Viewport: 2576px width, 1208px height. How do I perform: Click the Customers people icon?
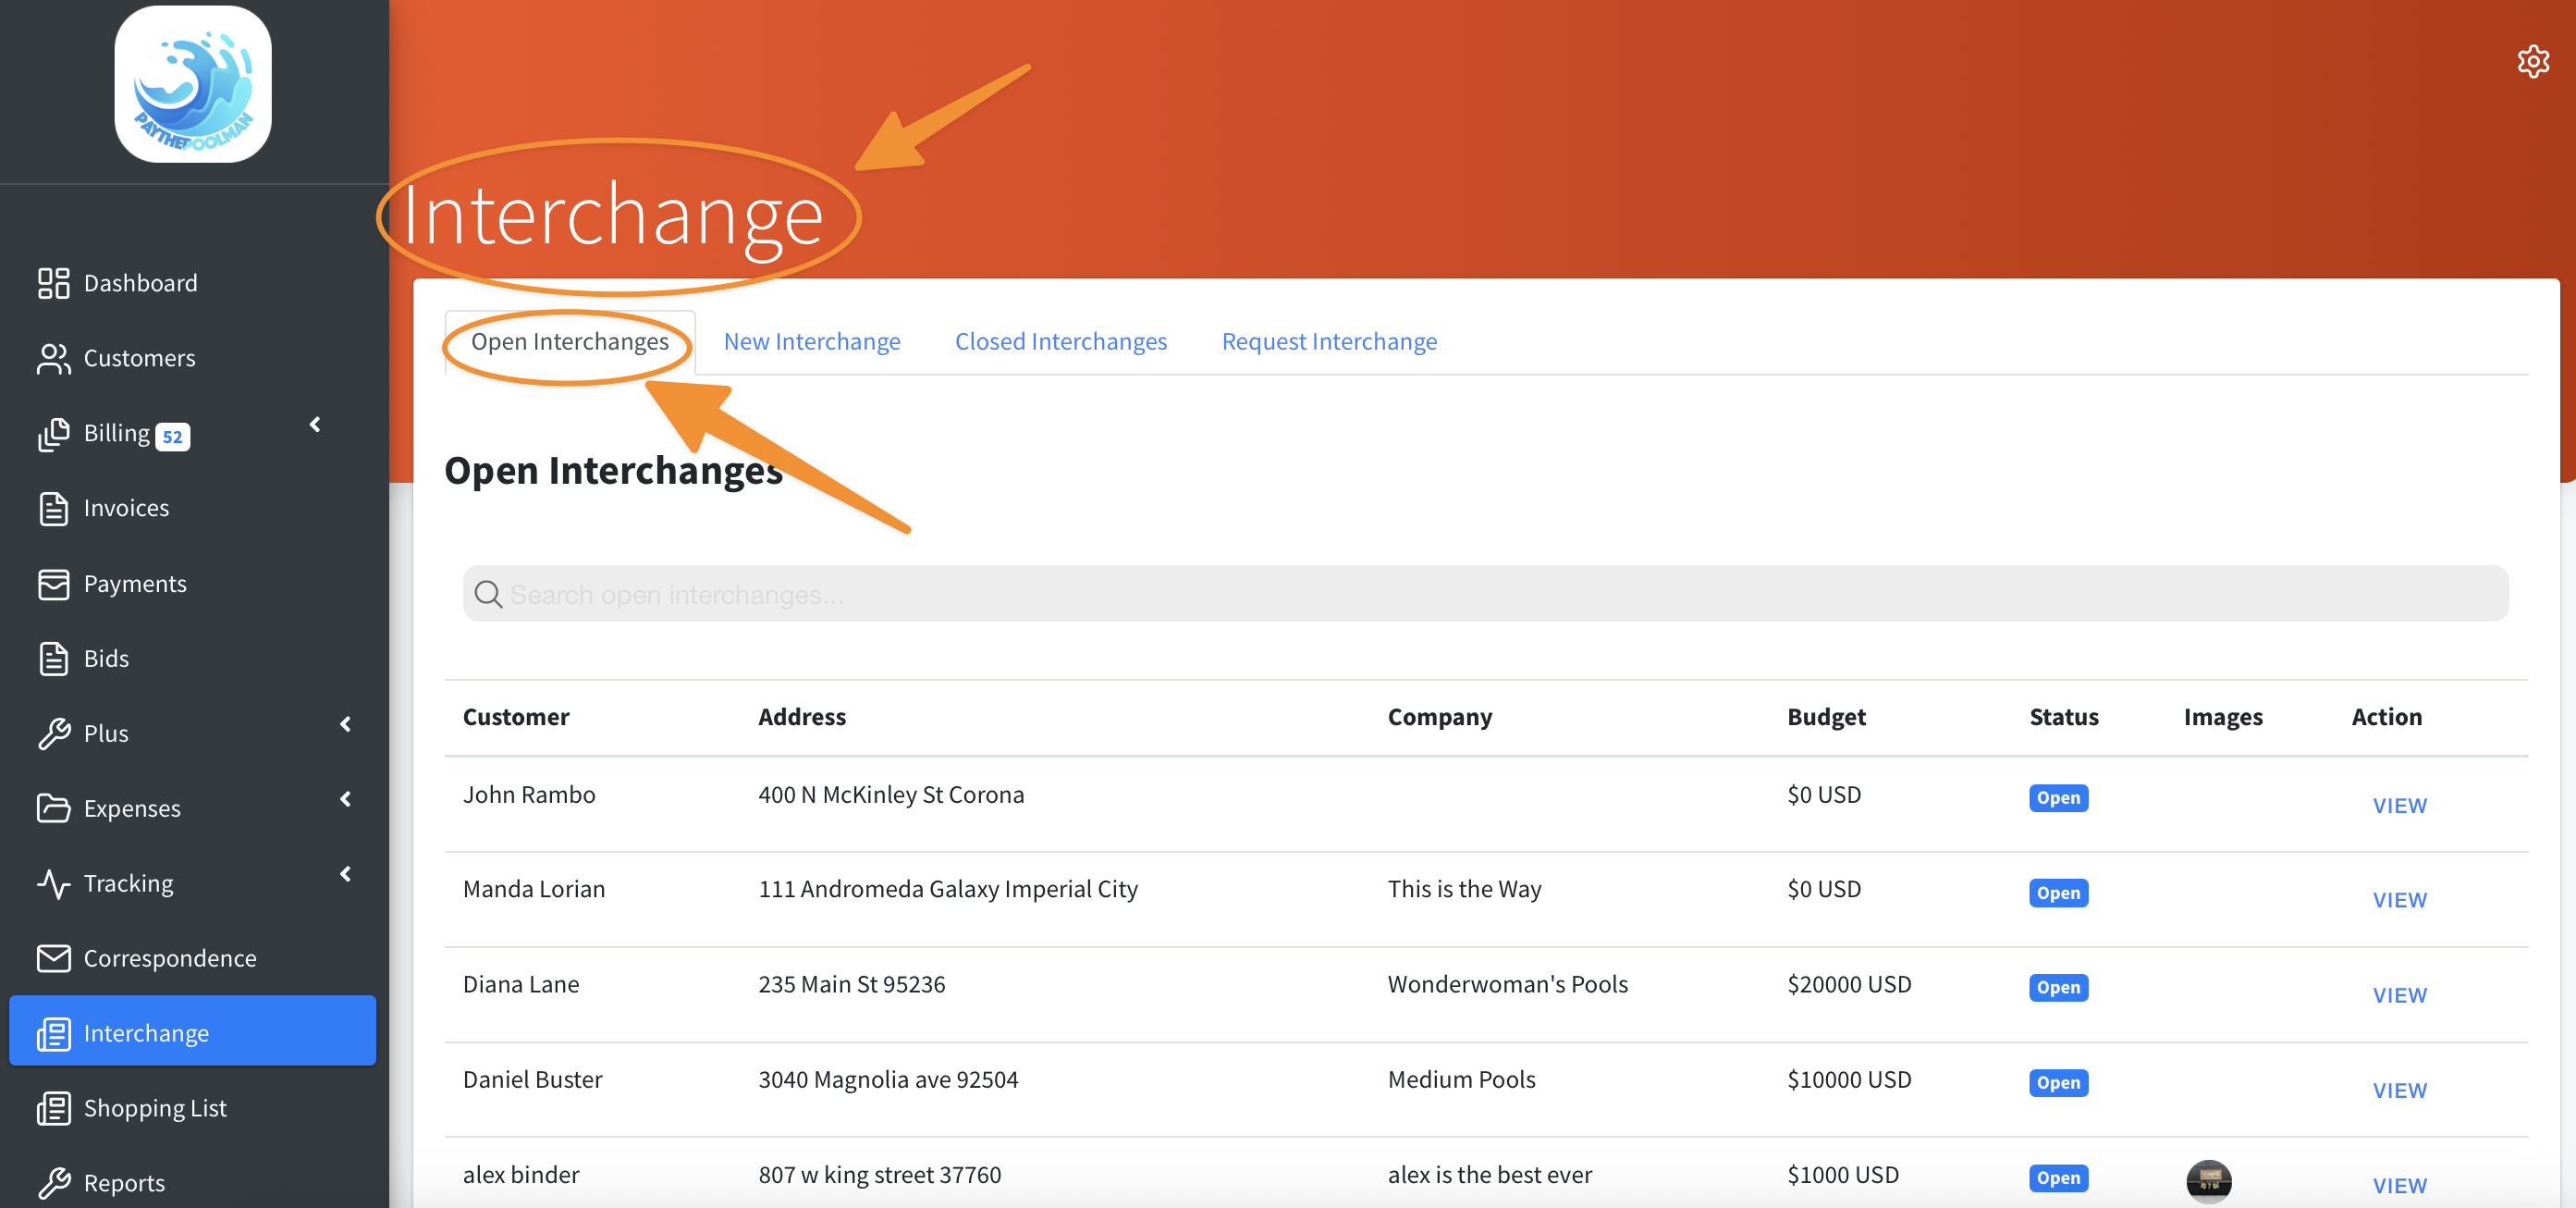point(53,358)
